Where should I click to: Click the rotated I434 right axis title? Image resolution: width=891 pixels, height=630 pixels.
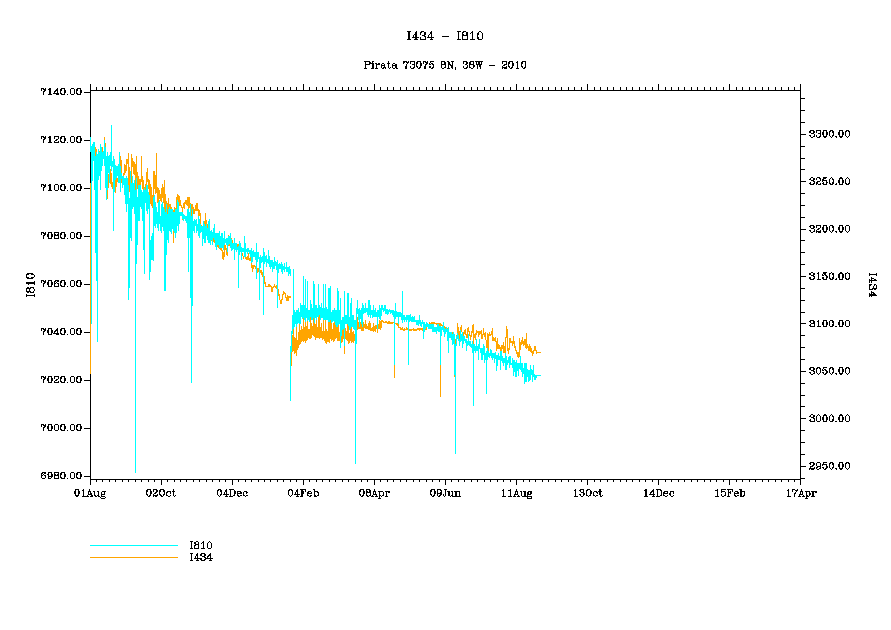(x=871, y=285)
